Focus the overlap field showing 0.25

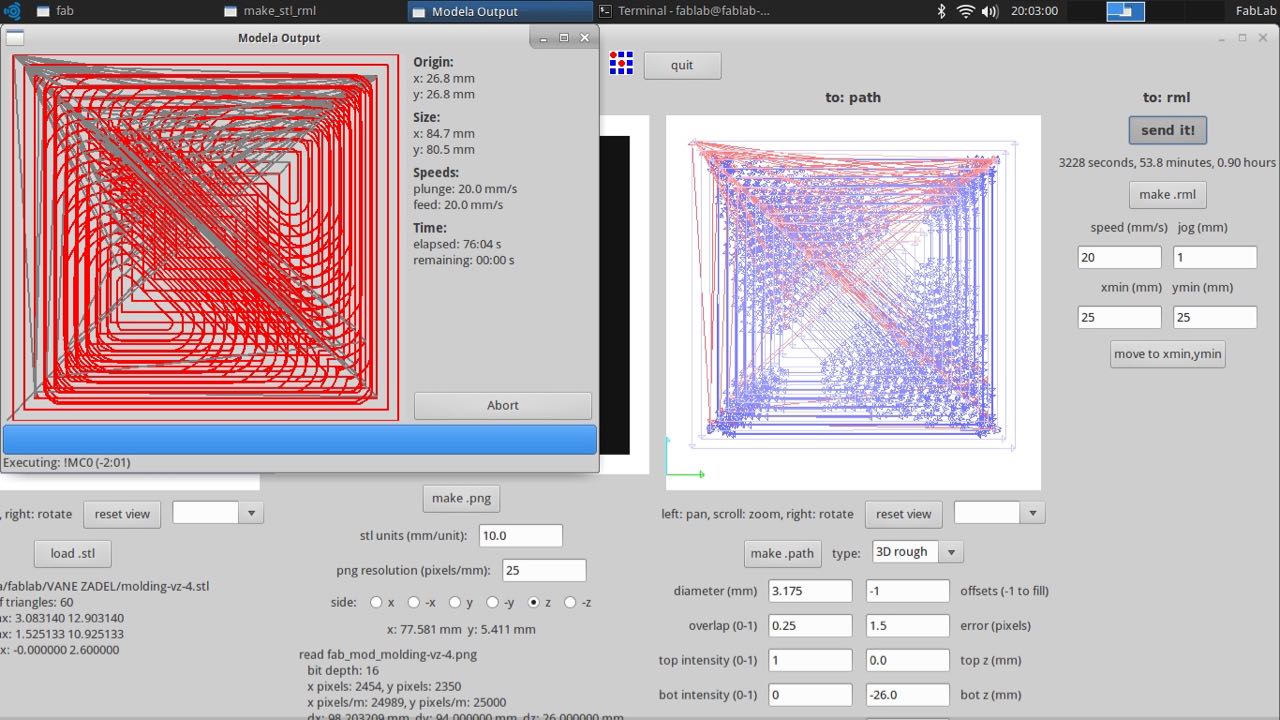point(810,626)
